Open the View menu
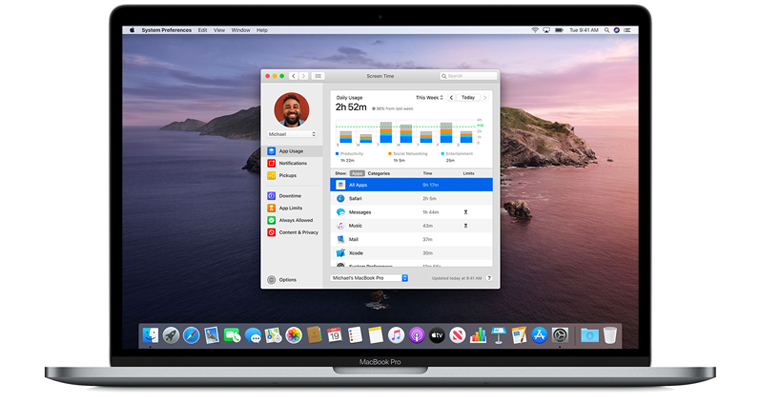This screenshot has width=760, height=397. pos(219,30)
